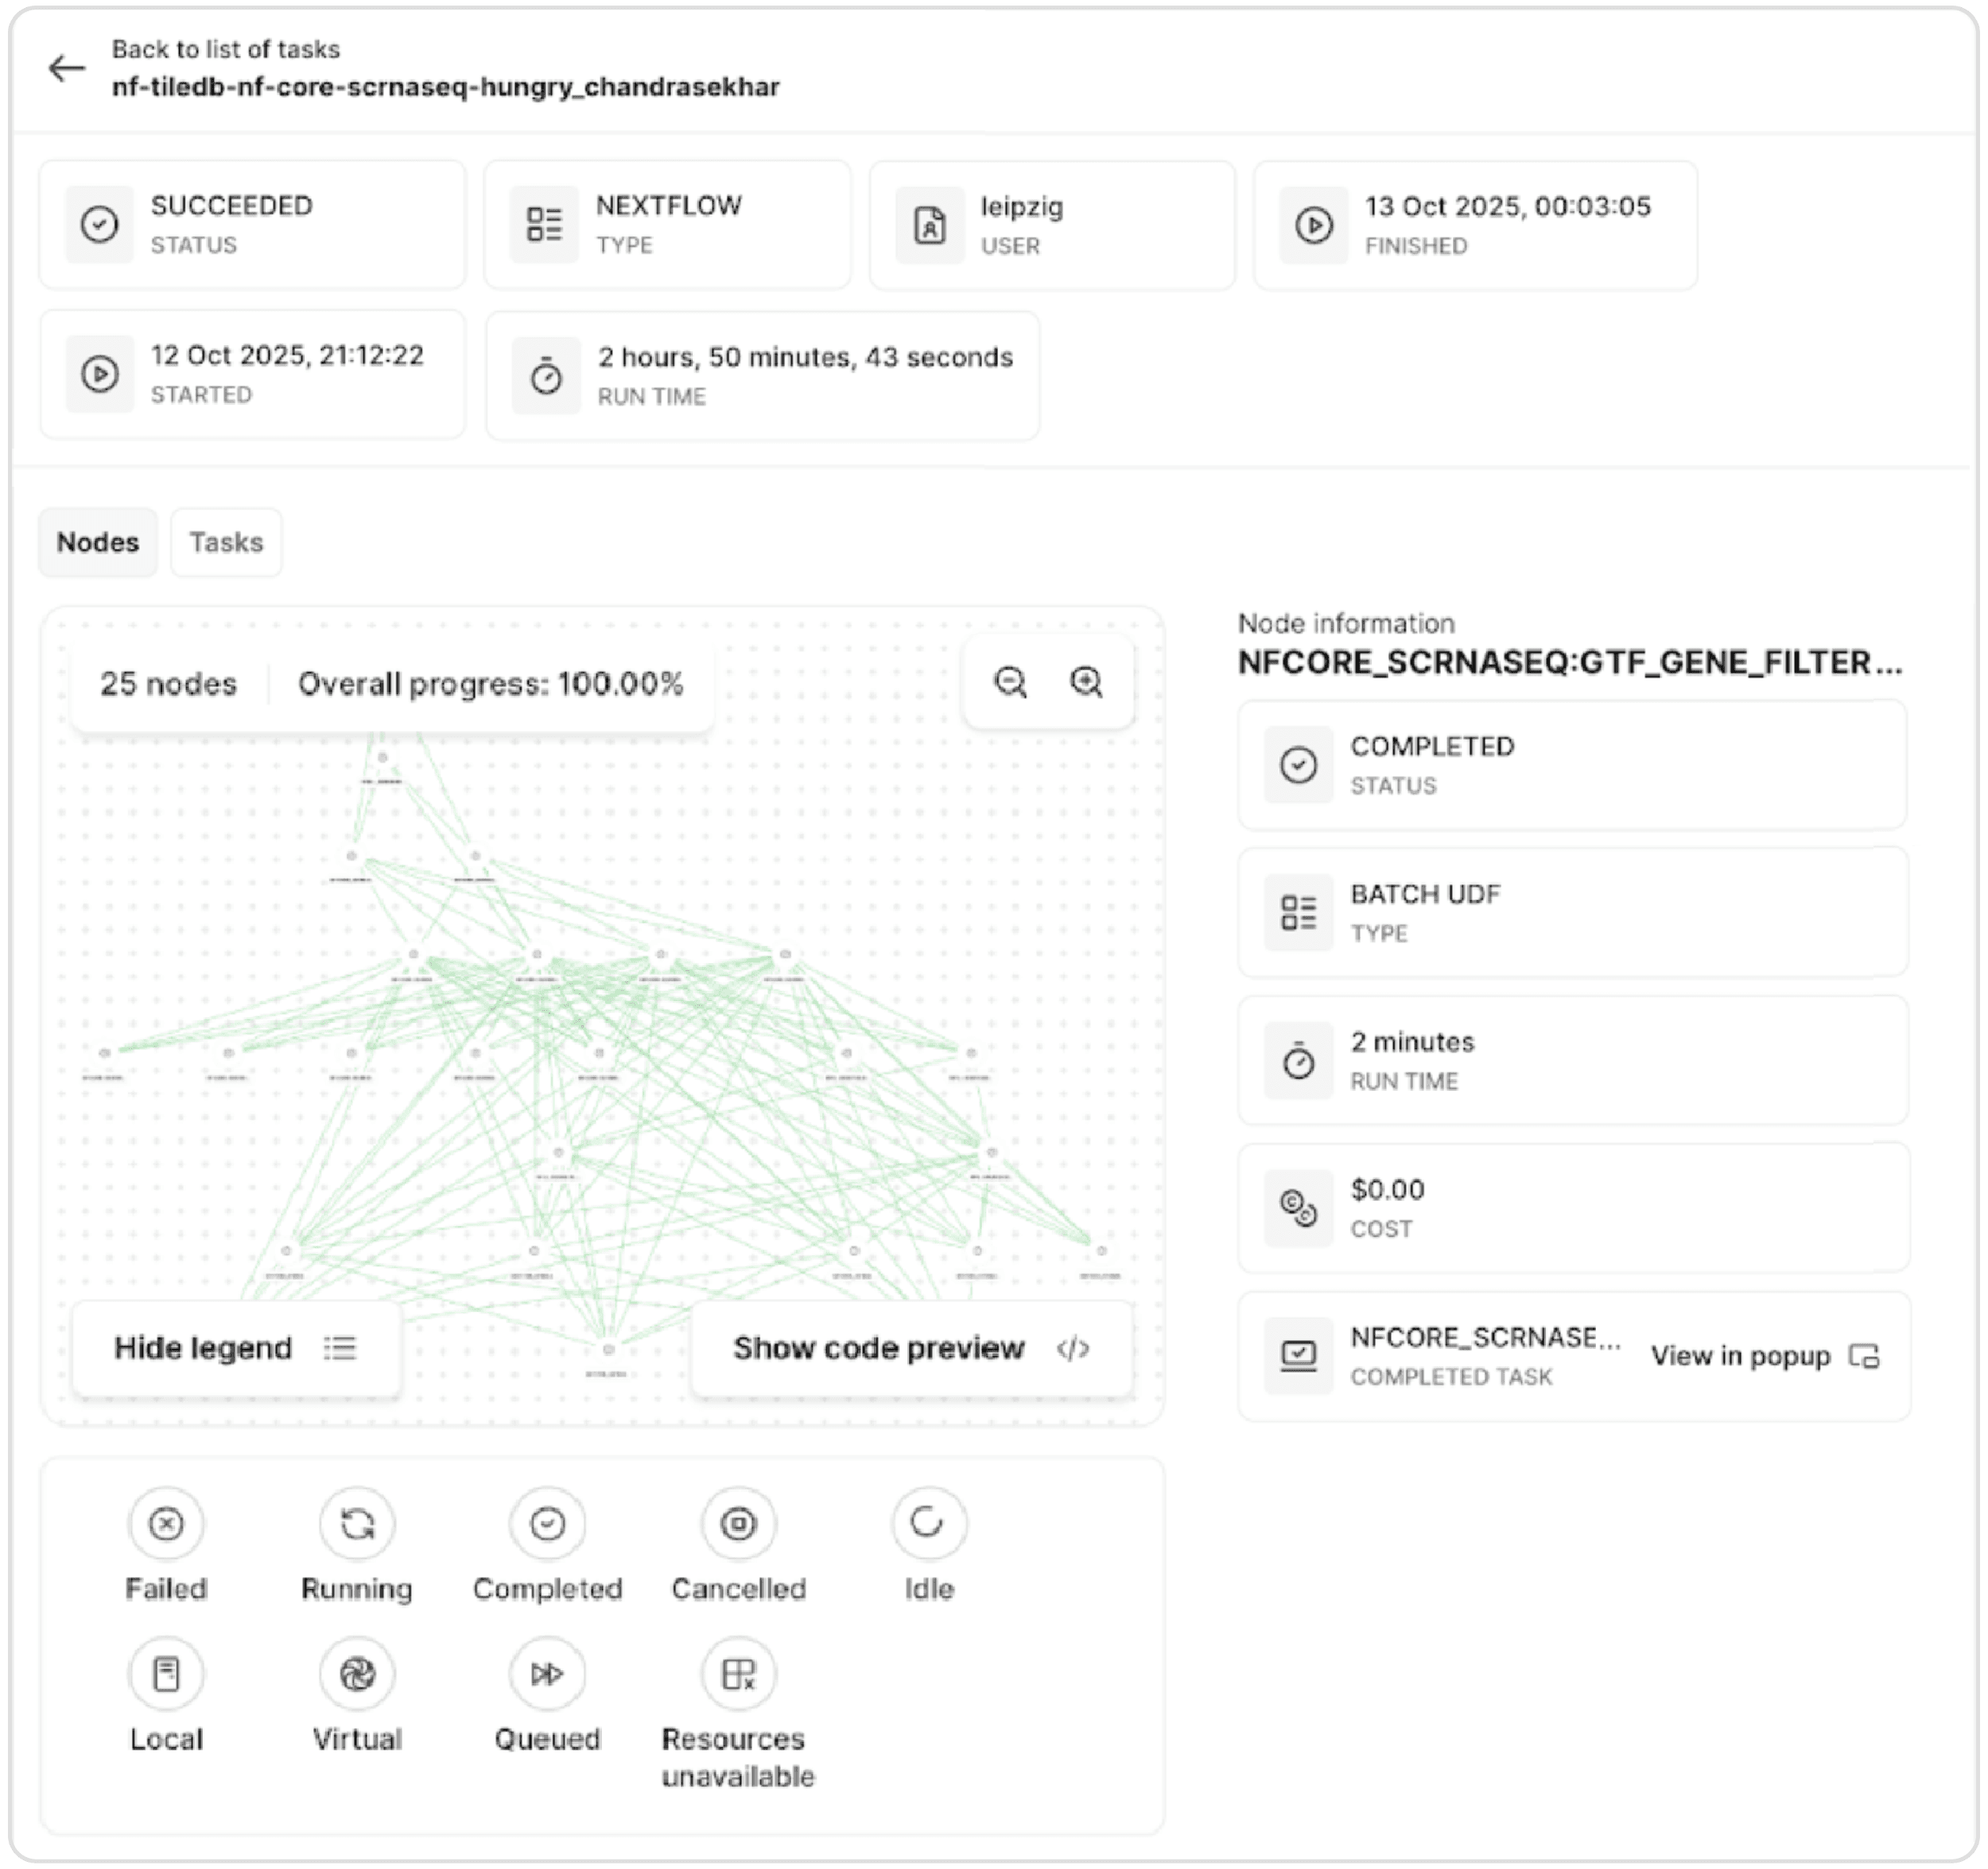
Task: Click the Virtual legend icon
Action: [x=357, y=1673]
